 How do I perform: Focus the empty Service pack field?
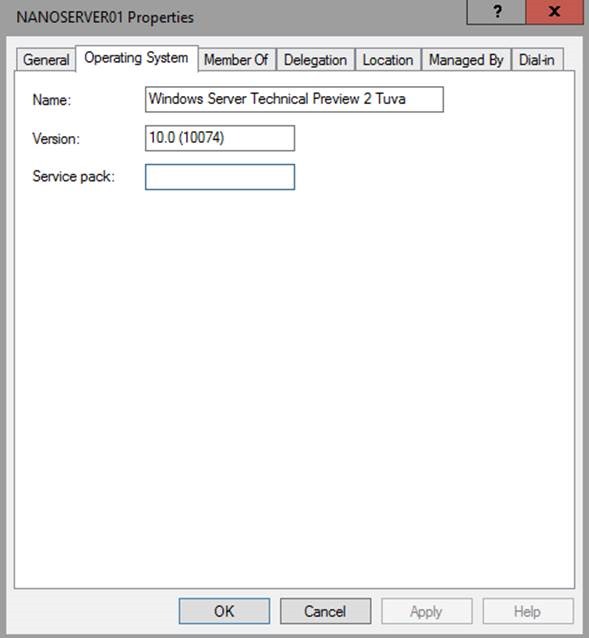[x=220, y=177]
